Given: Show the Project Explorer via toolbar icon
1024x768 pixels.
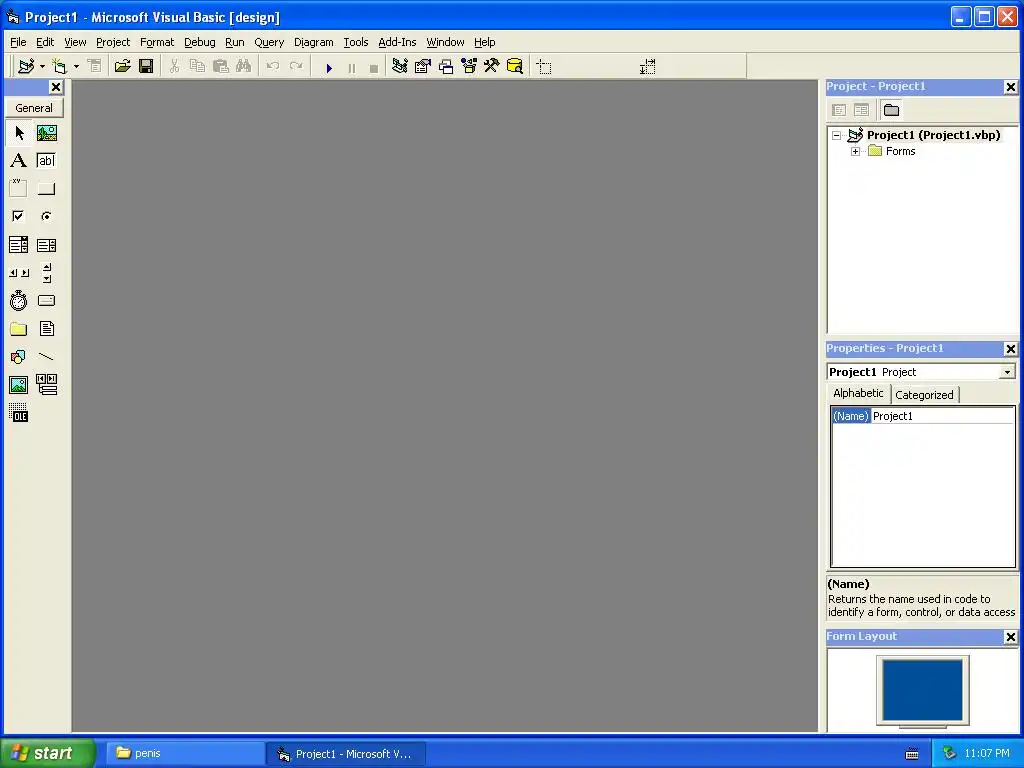Looking at the screenshot, I should pos(400,66).
